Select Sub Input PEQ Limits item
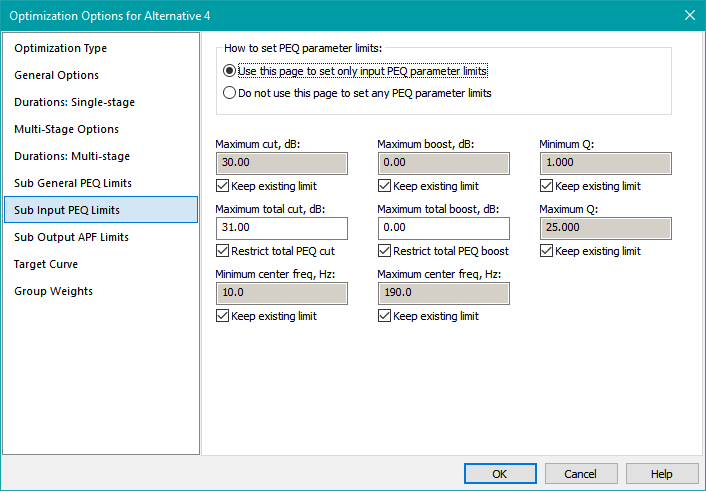The width and height of the screenshot is (706, 491). (x=101, y=210)
